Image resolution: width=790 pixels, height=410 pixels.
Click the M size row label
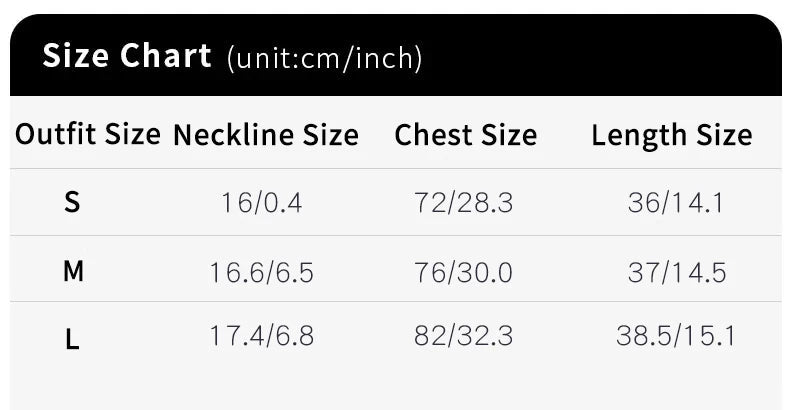pyautogui.click(x=73, y=271)
